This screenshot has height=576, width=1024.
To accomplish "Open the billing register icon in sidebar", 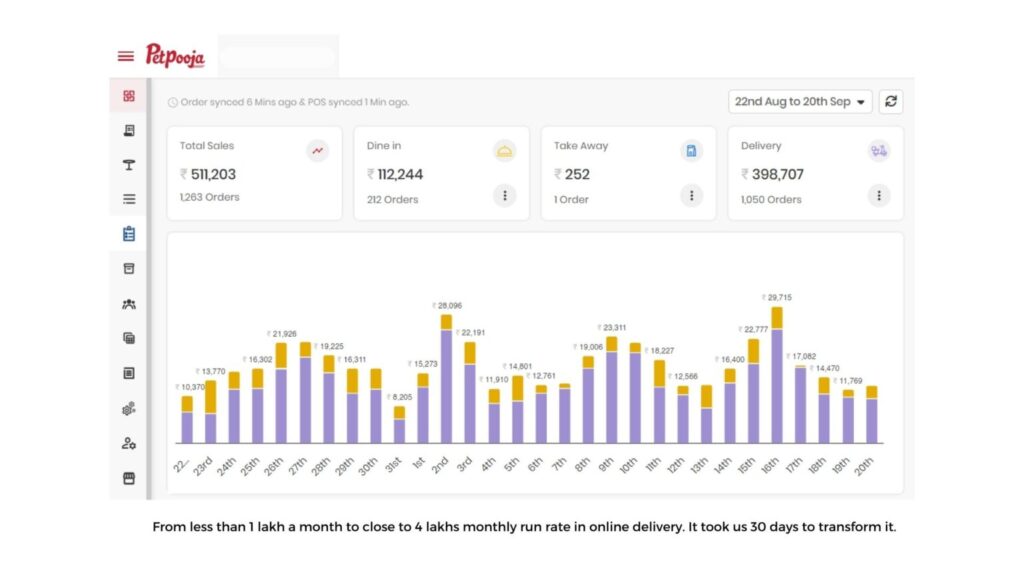I will [x=129, y=130].
